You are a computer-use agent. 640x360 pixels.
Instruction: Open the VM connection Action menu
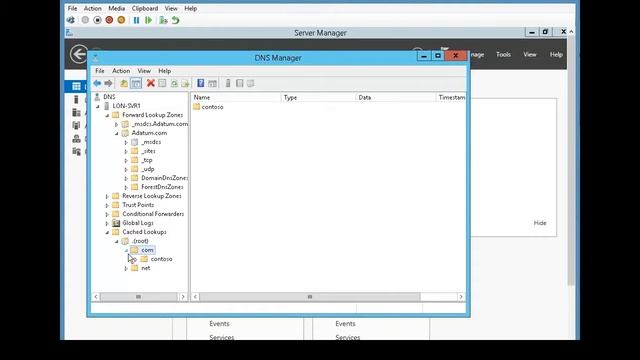point(93,8)
